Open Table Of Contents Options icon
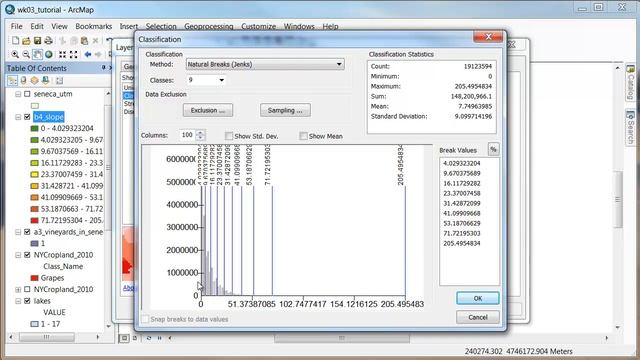The image size is (640, 360). coord(60,80)
